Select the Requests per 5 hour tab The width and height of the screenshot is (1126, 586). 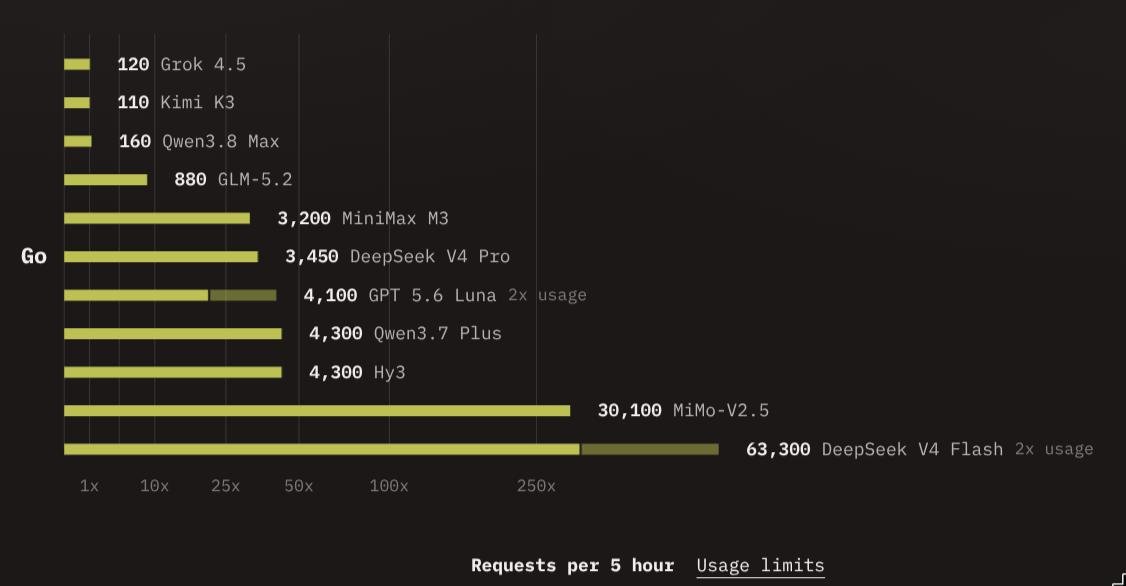point(572,566)
